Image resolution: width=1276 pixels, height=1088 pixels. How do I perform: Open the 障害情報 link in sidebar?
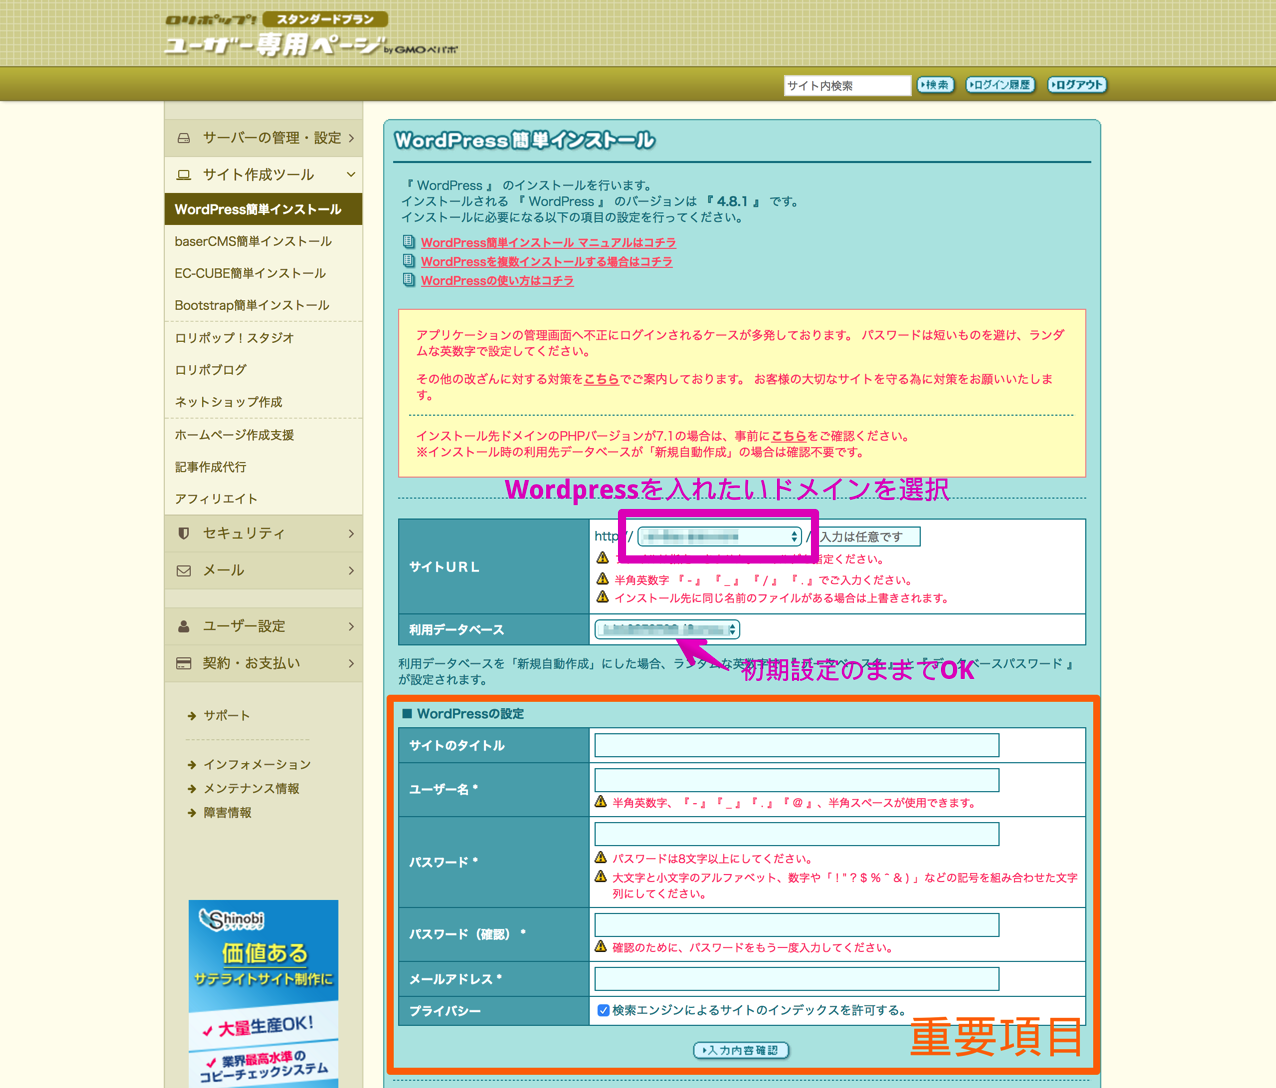click(227, 813)
